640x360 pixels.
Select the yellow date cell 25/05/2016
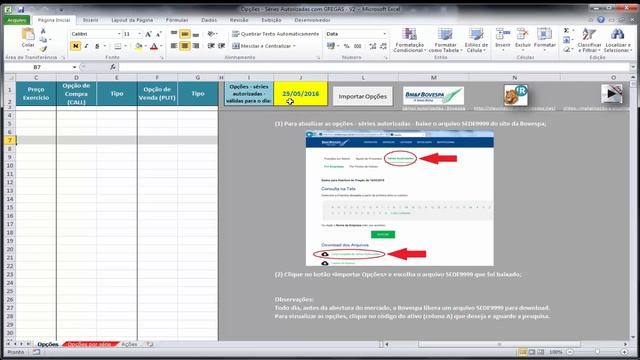pos(300,93)
